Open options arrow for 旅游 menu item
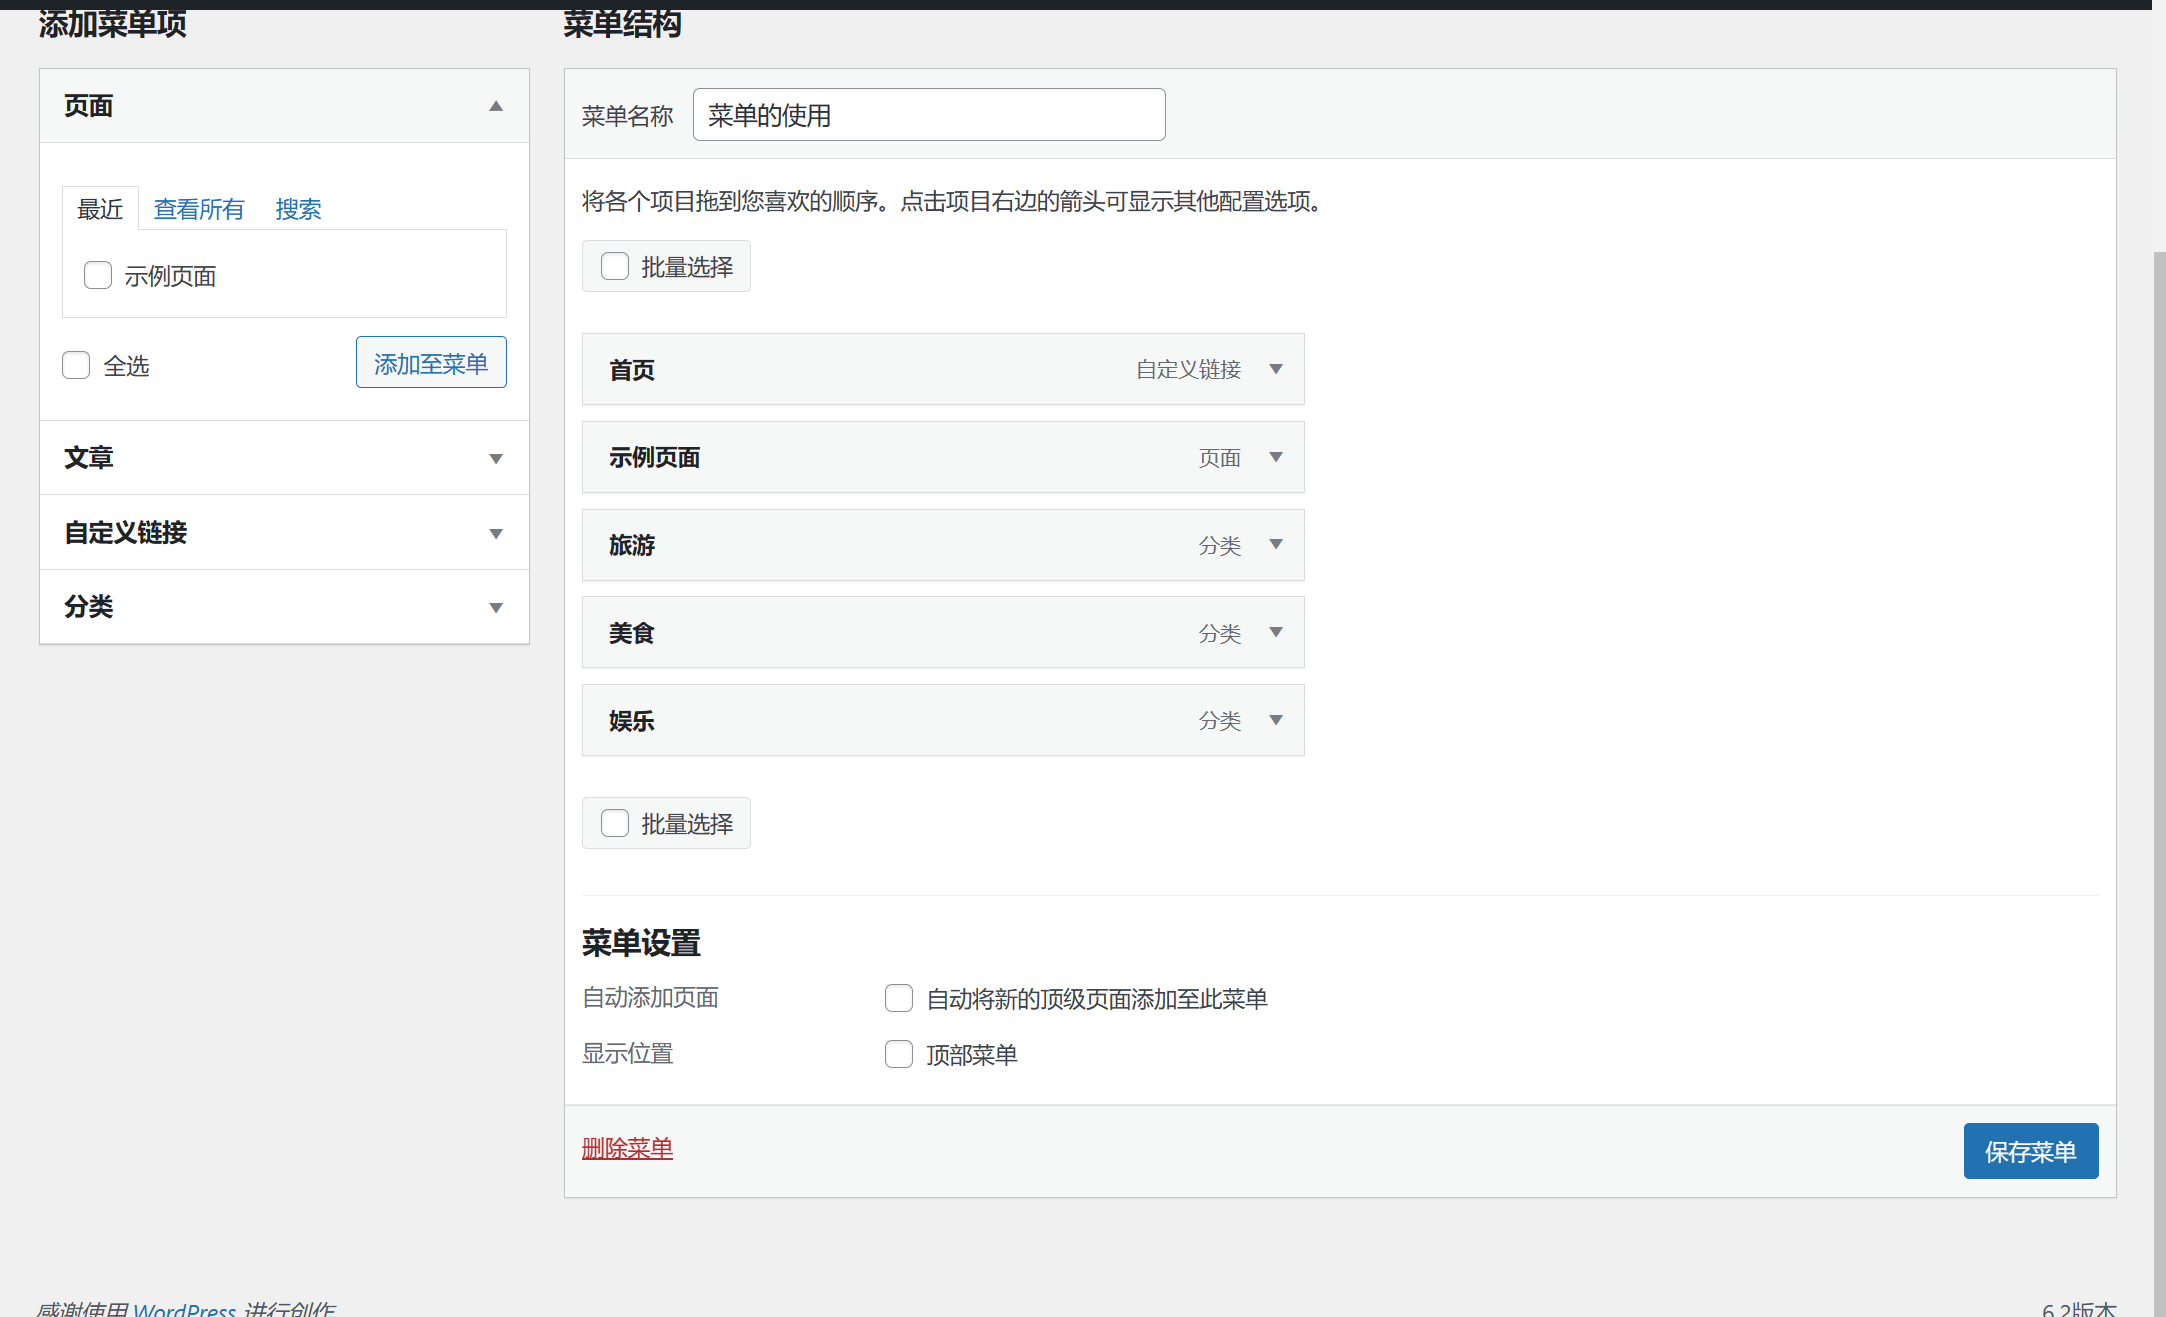This screenshot has width=2166, height=1317. 1276,544
